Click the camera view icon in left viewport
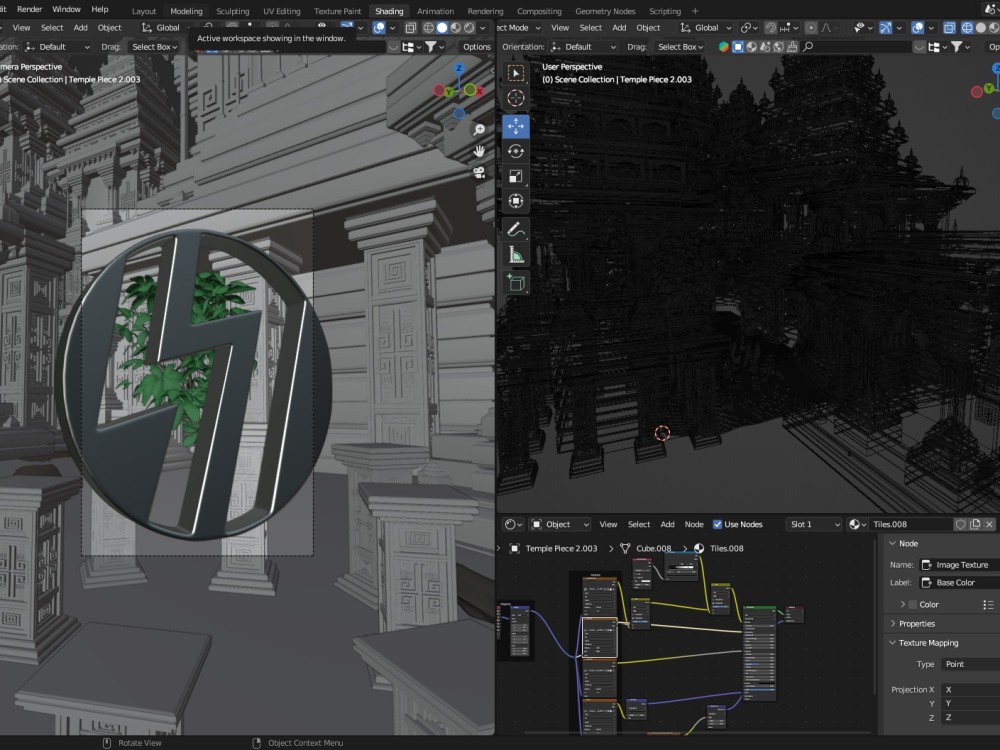Image resolution: width=1000 pixels, height=750 pixels. point(479,173)
